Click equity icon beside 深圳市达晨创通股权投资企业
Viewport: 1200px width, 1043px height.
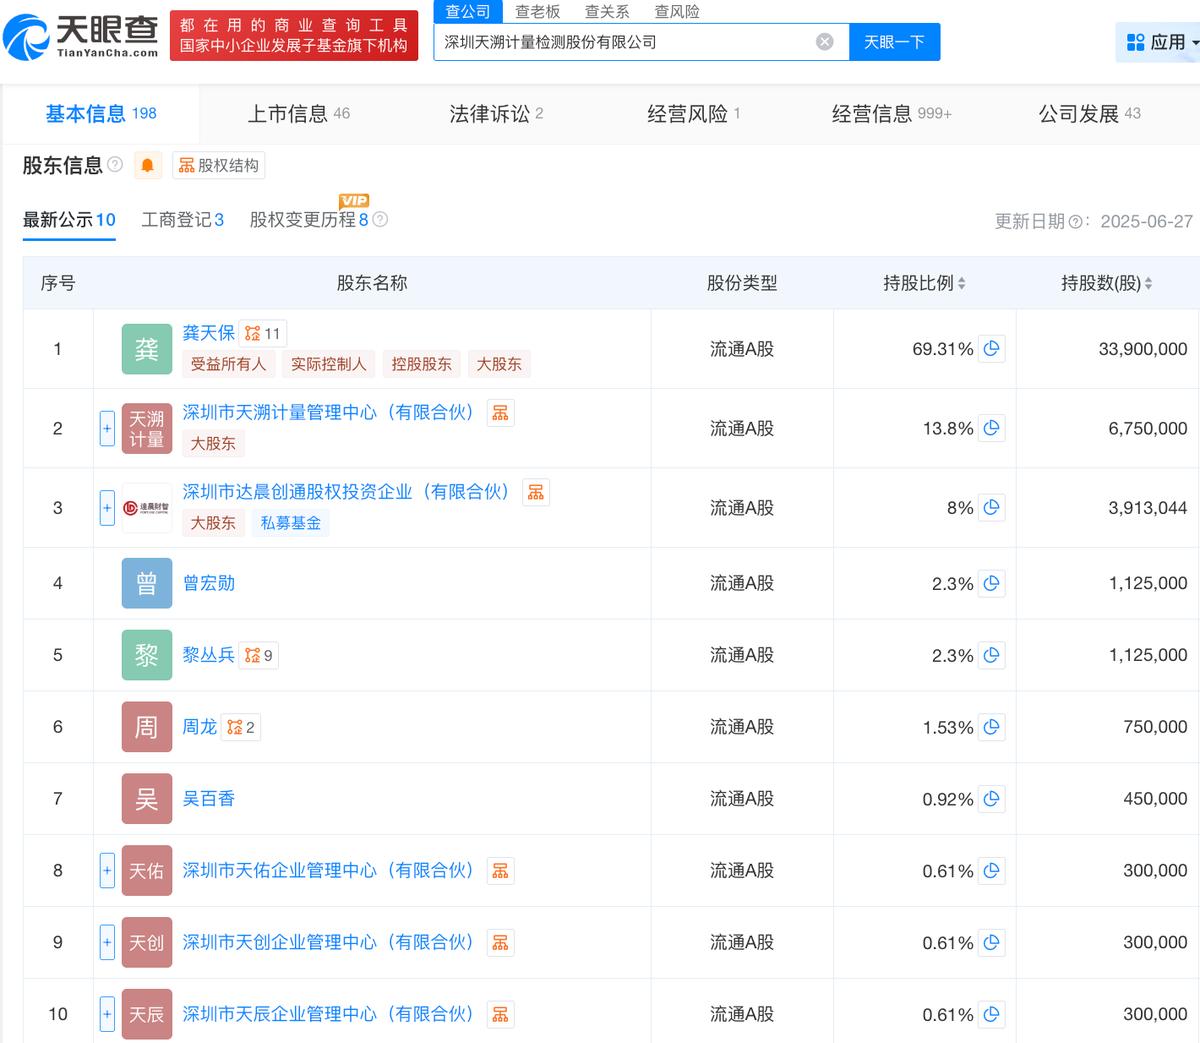click(536, 492)
